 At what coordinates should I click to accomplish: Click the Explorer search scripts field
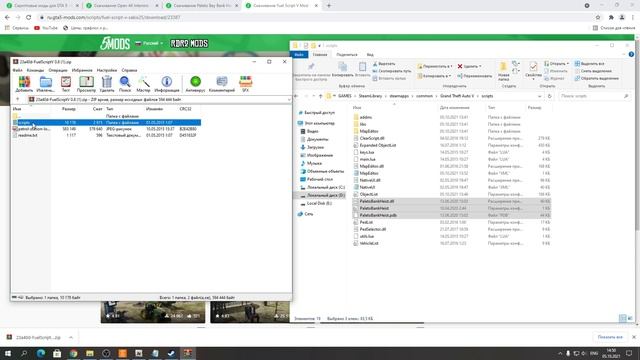coord(594,96)
